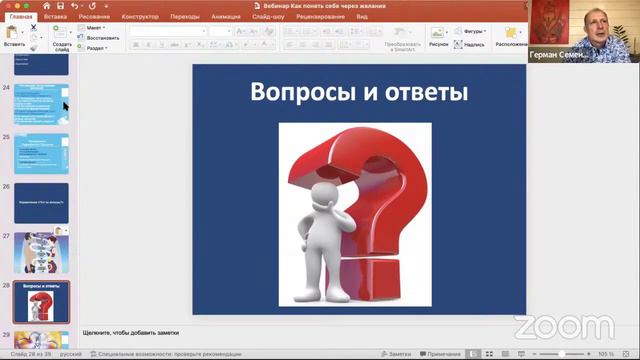The image size is (640, 360).
Task: Select slide 28 Вопросы и ответы thumbnail
Action: [41, 302]
